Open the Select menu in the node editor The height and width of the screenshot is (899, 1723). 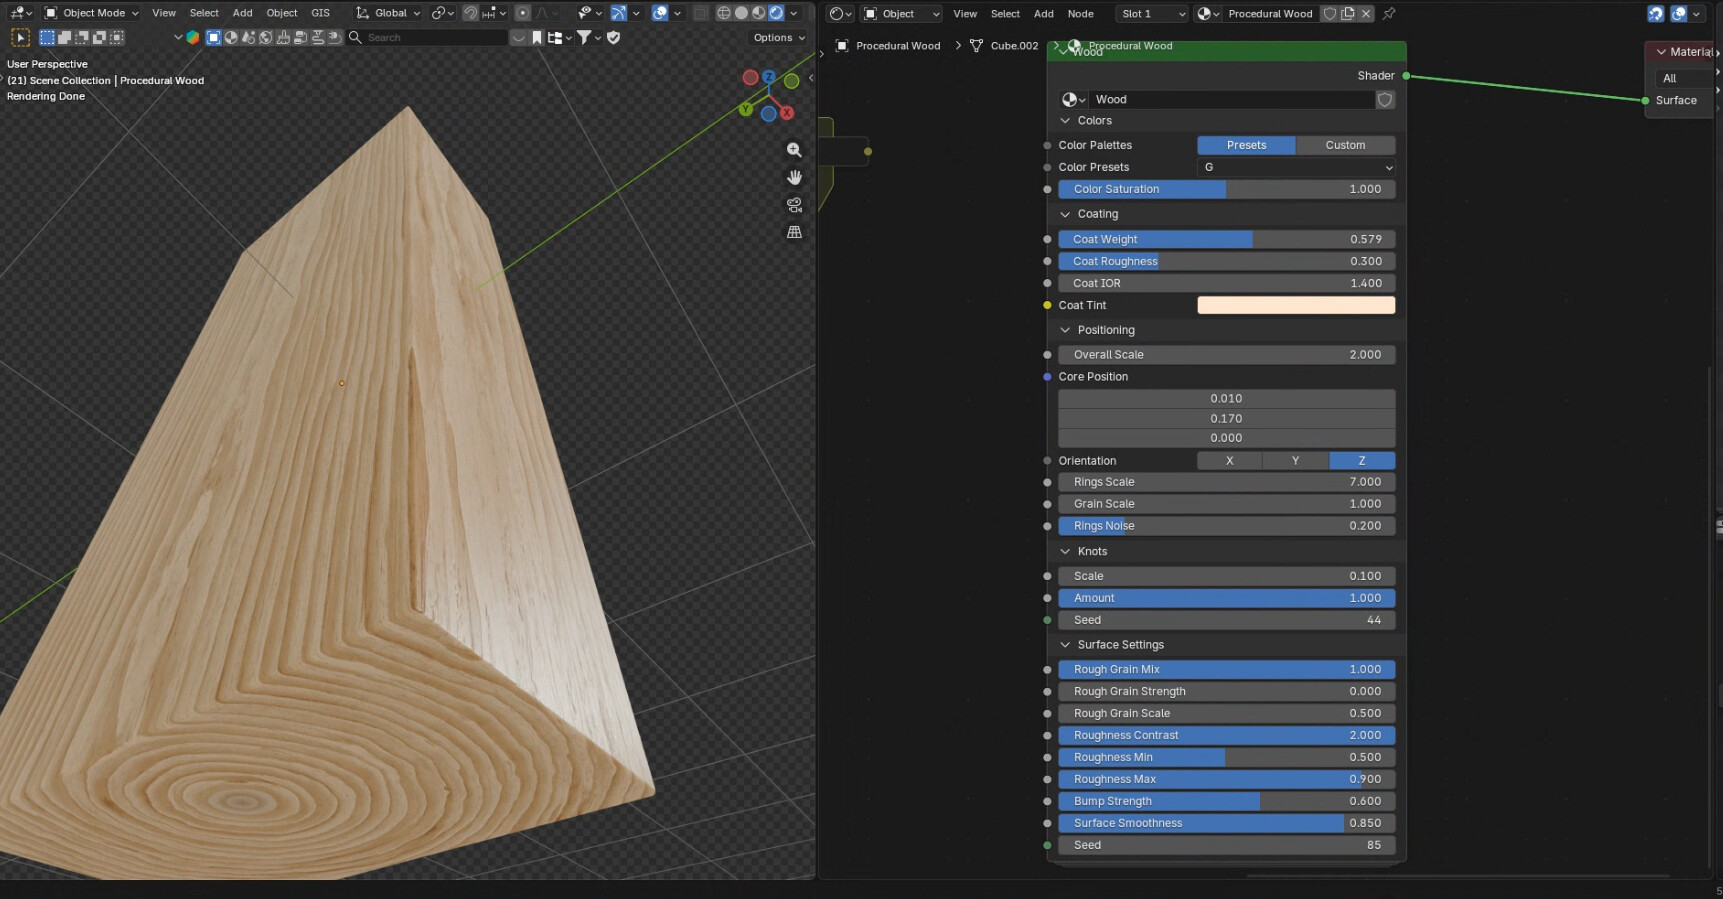coord(1005,14)
